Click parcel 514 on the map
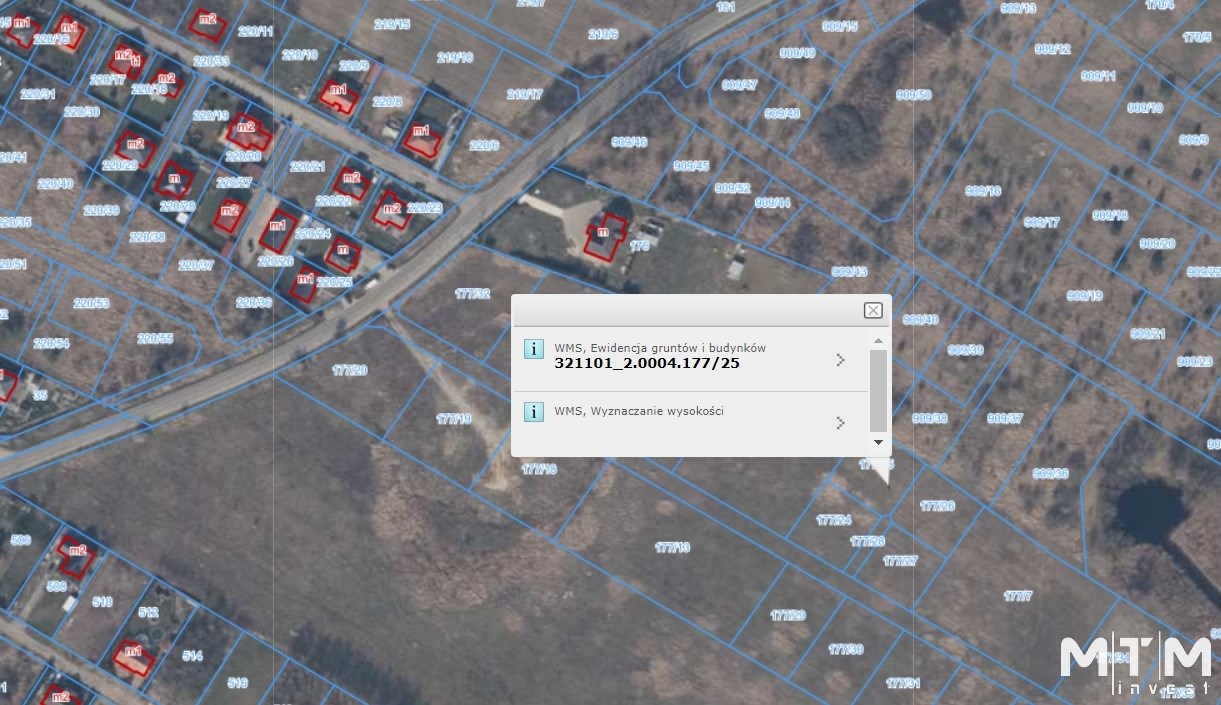This screenshot has height=705, width=1221. pyautogui.click(x=192, y=656)
